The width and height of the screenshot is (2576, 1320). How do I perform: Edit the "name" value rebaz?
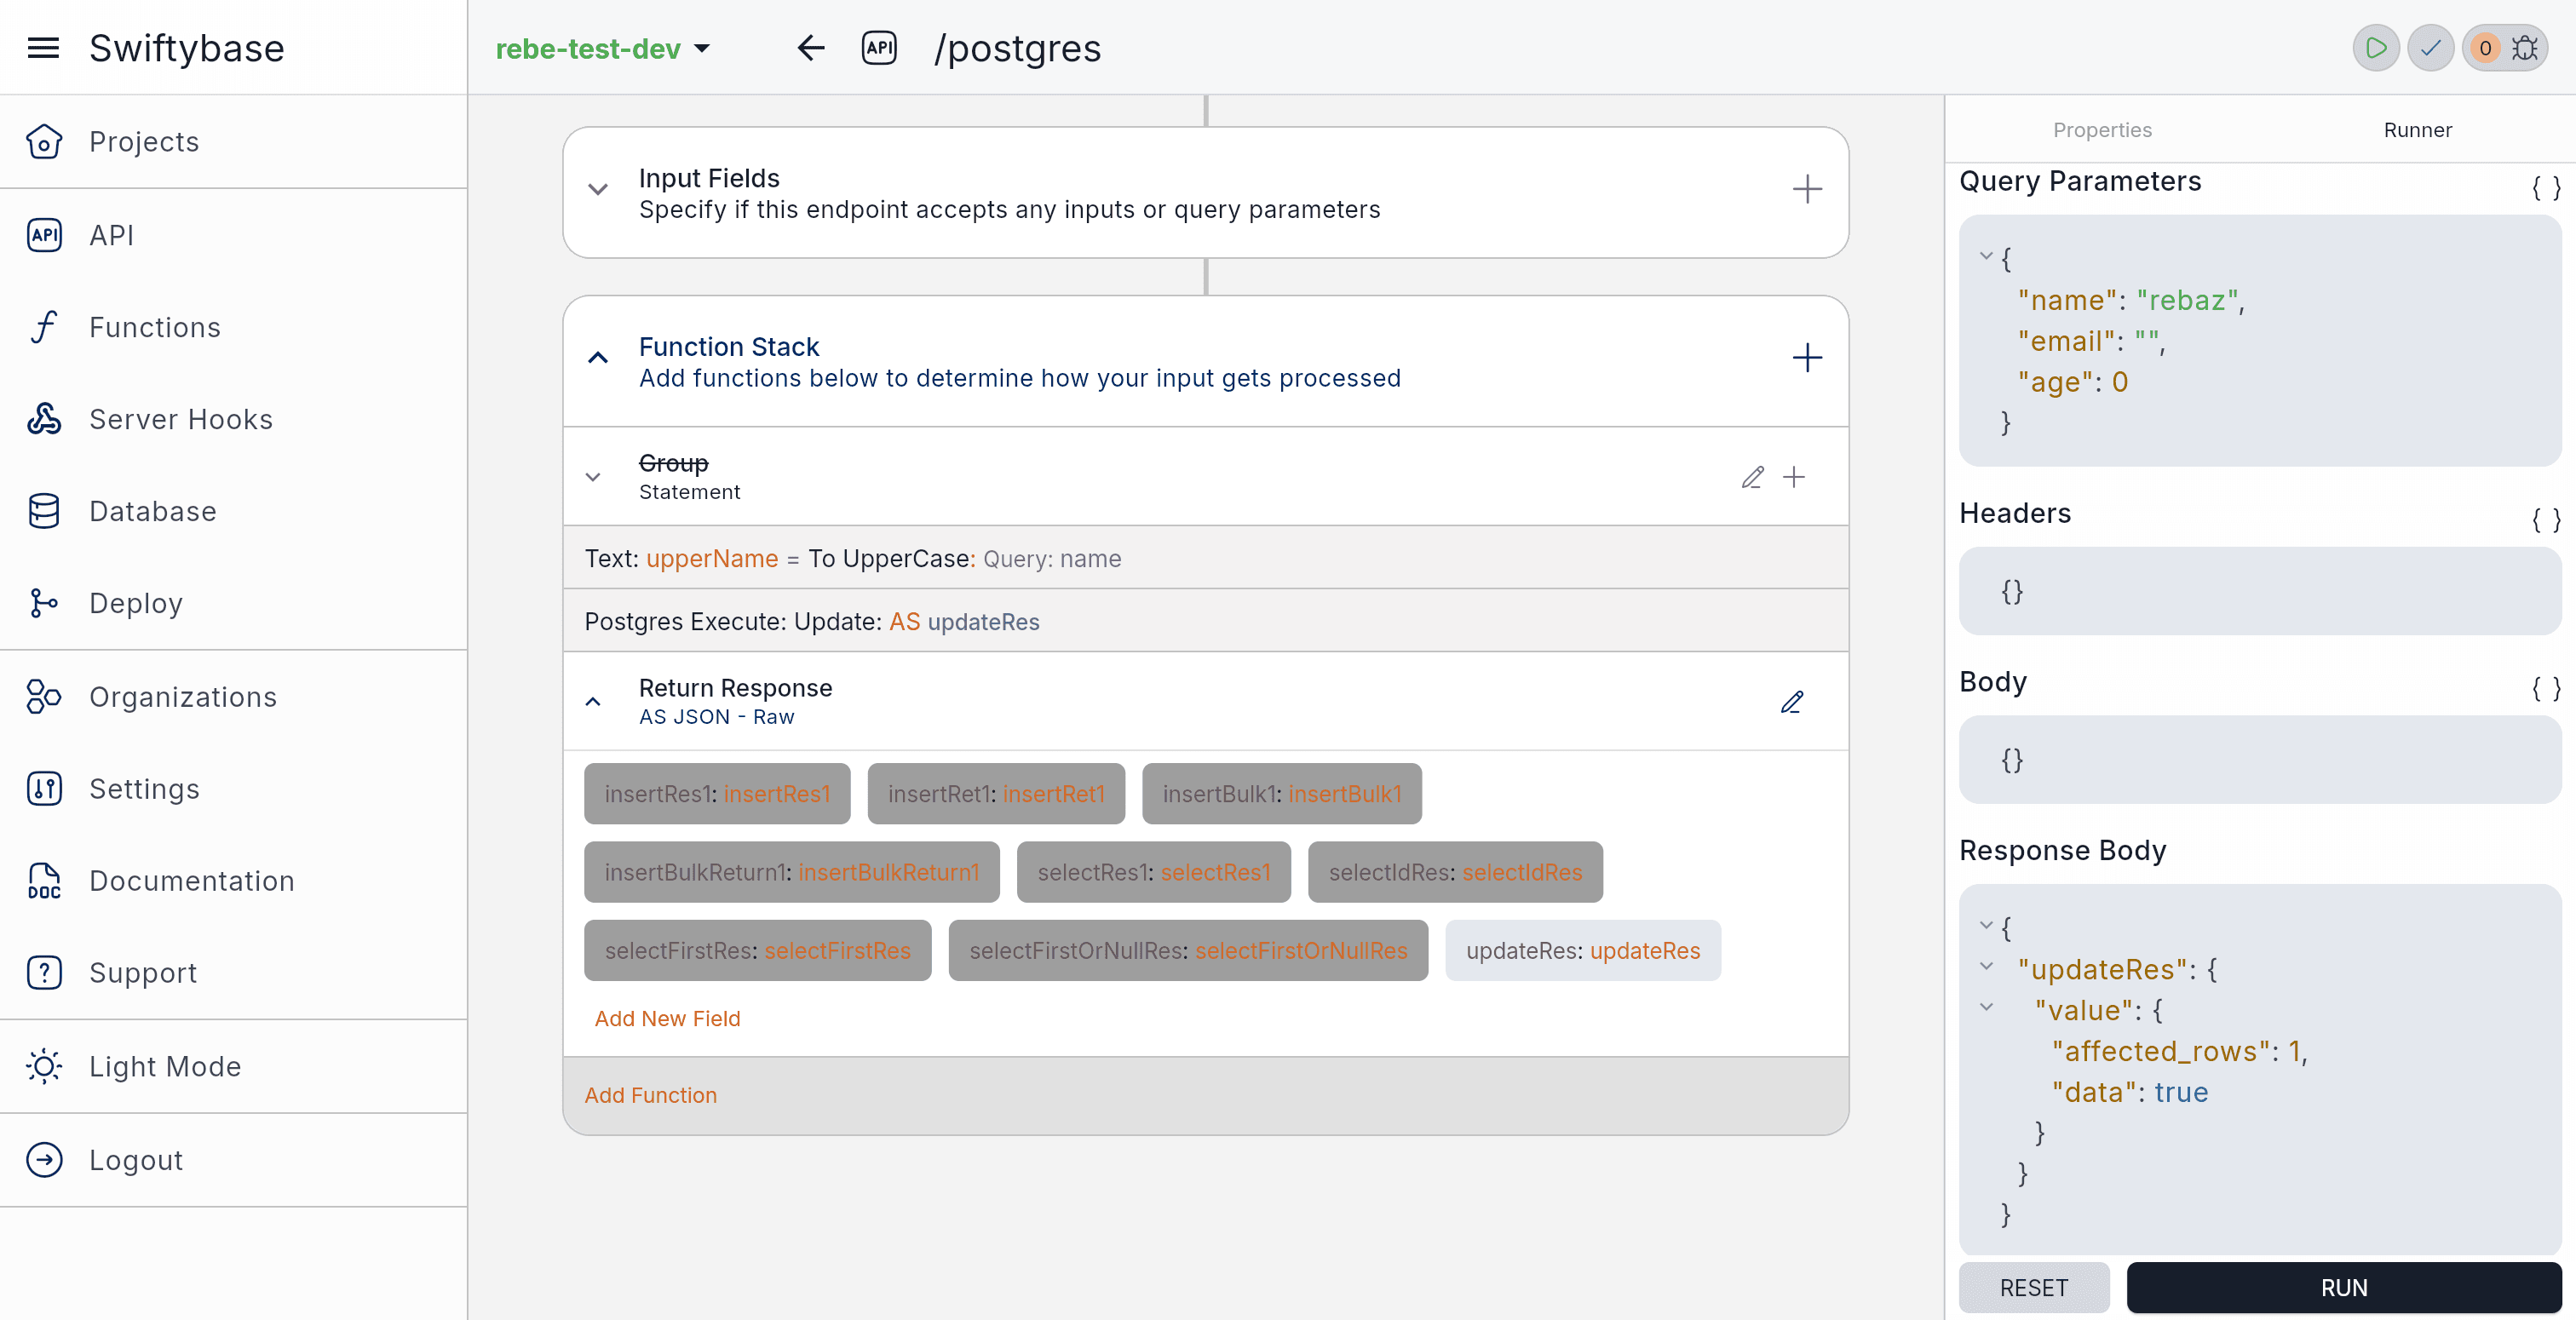tap(2187, 300)
